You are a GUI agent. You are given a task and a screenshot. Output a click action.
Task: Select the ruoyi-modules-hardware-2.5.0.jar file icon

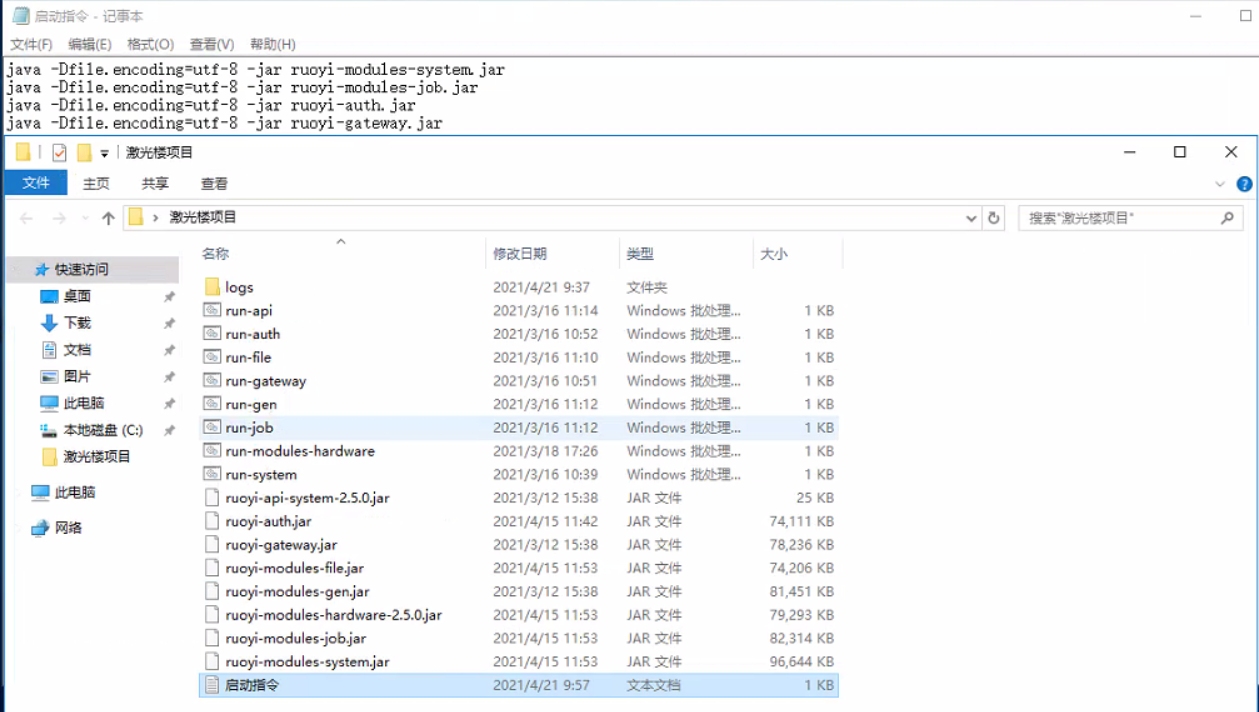pos(212,615)
